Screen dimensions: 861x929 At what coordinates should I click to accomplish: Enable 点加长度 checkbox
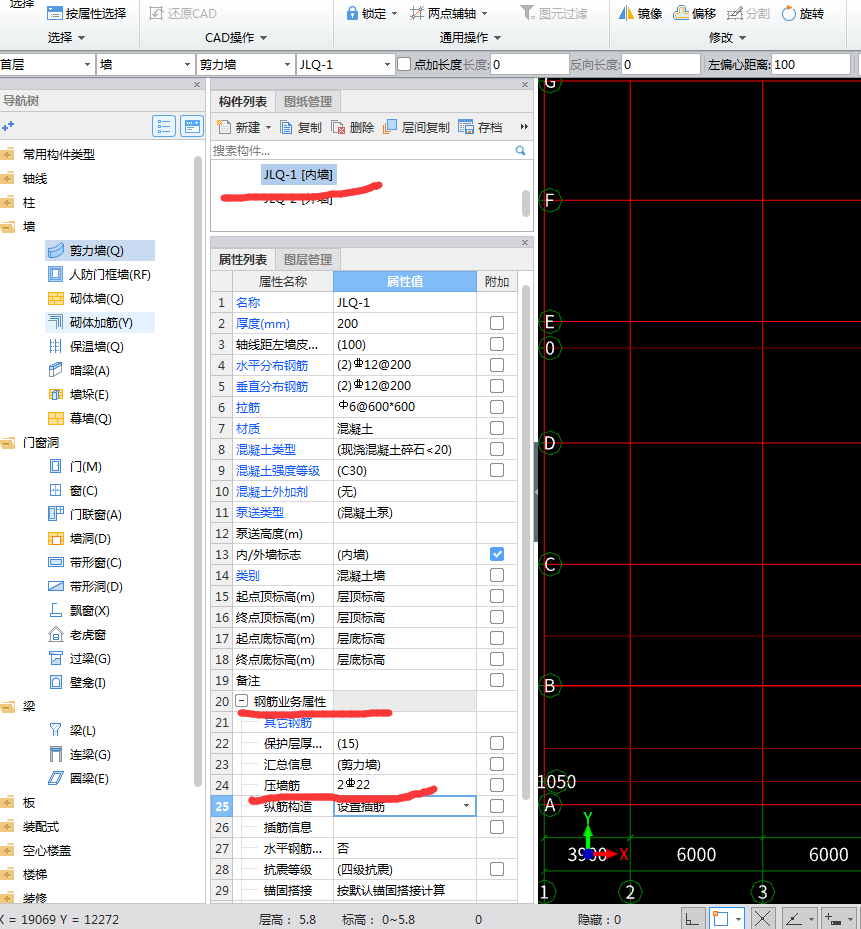(x=404, y=64)
